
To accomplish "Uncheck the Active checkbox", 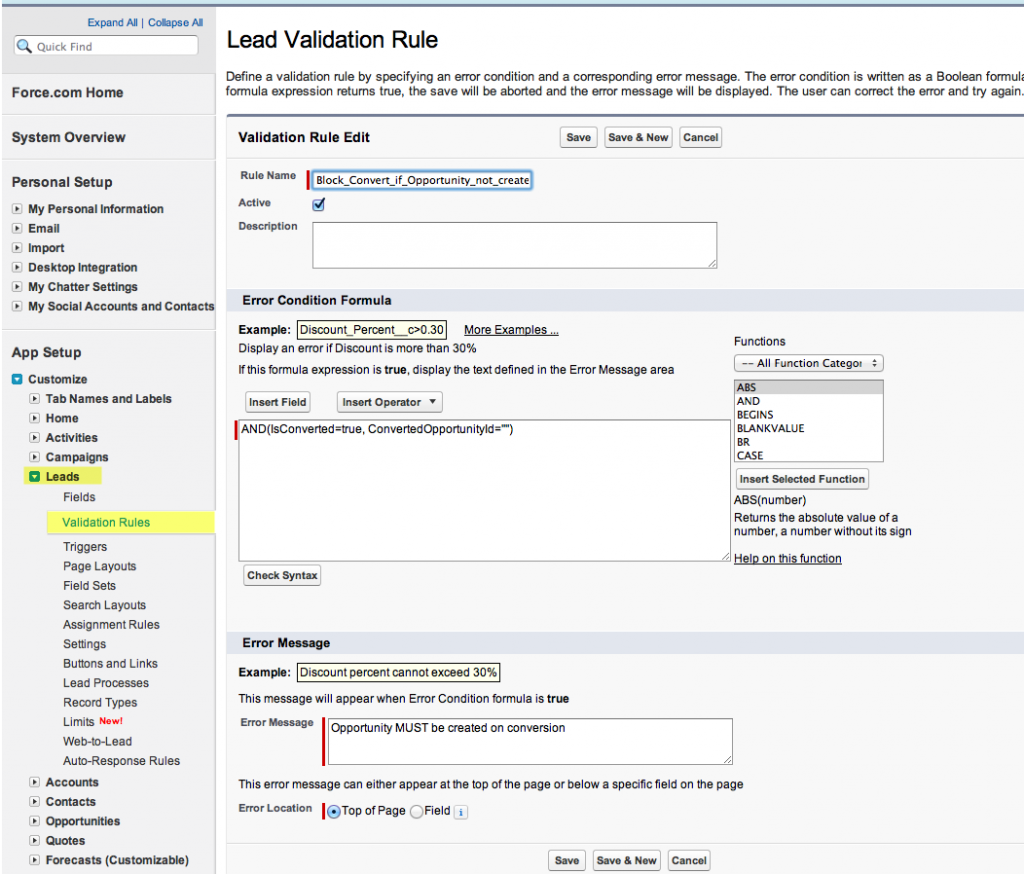I will (319, 204).
